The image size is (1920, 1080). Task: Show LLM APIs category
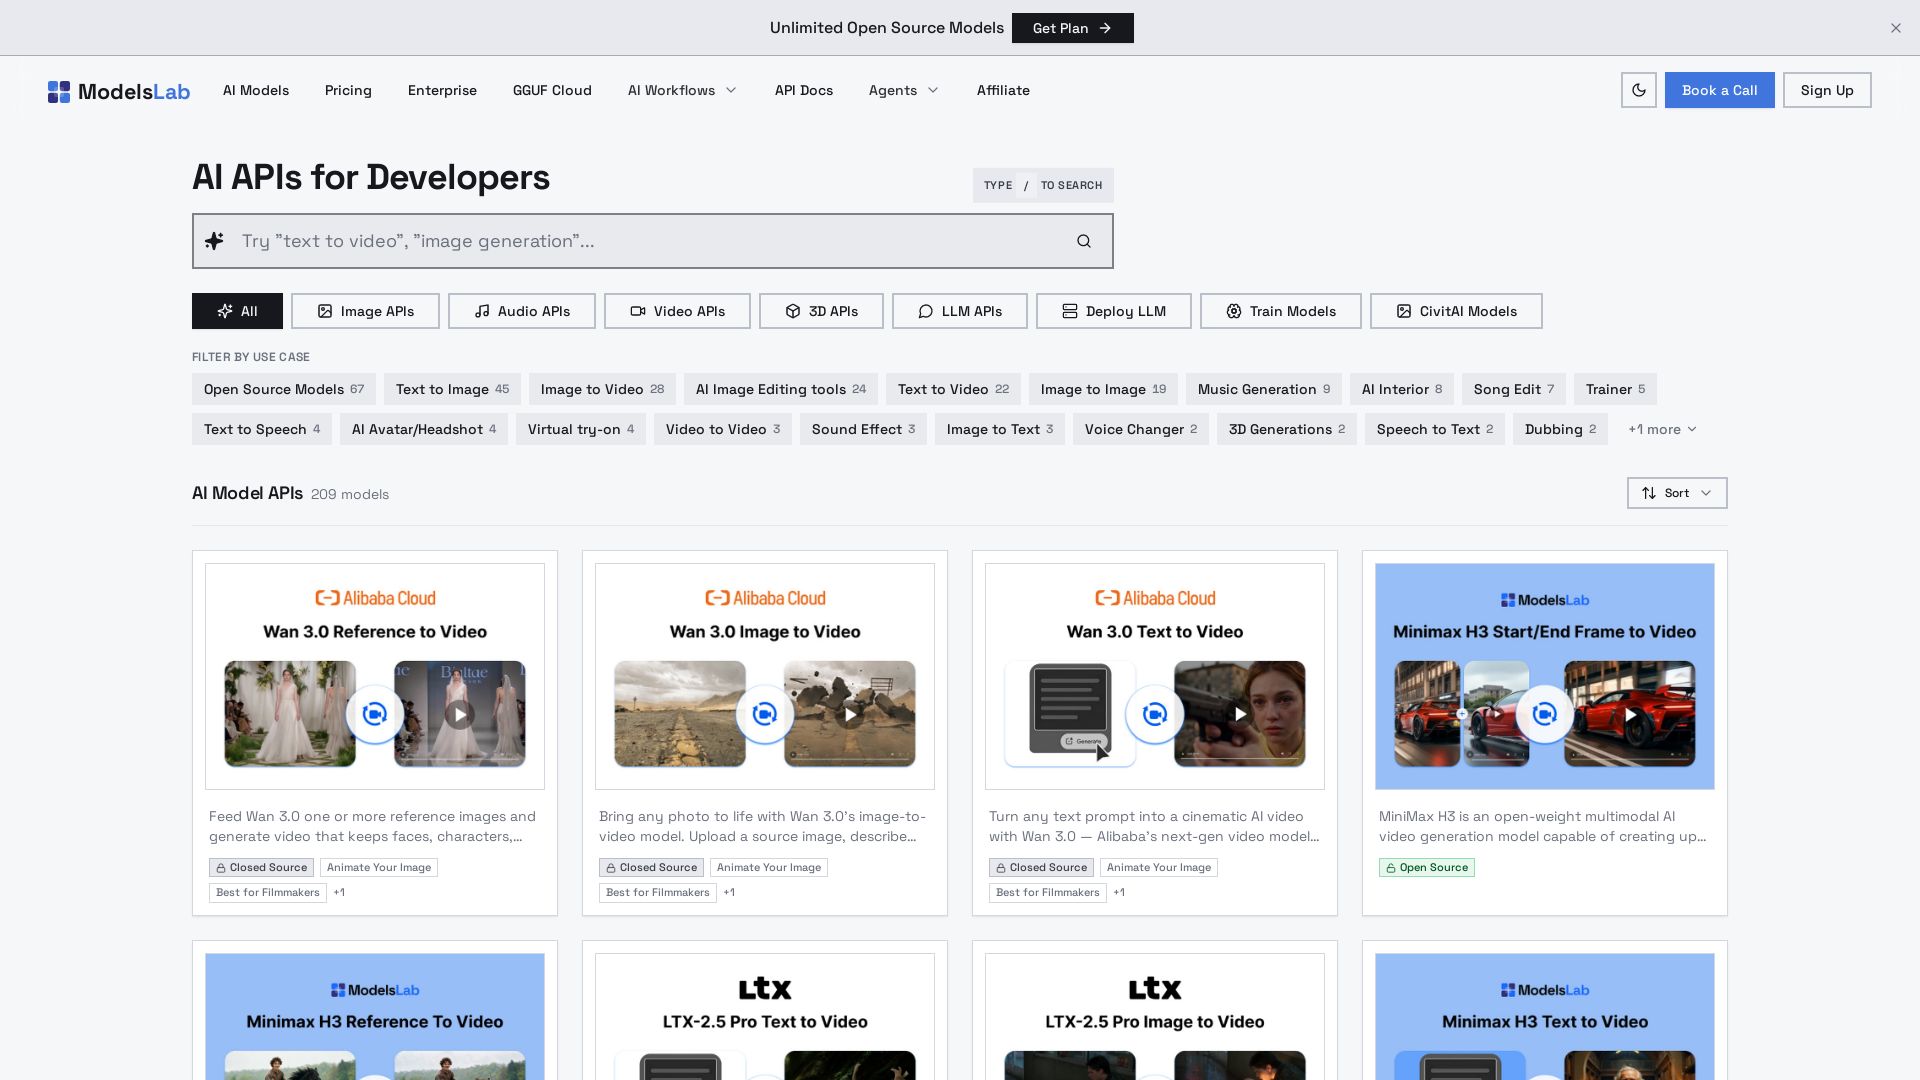tap(960, 311)
